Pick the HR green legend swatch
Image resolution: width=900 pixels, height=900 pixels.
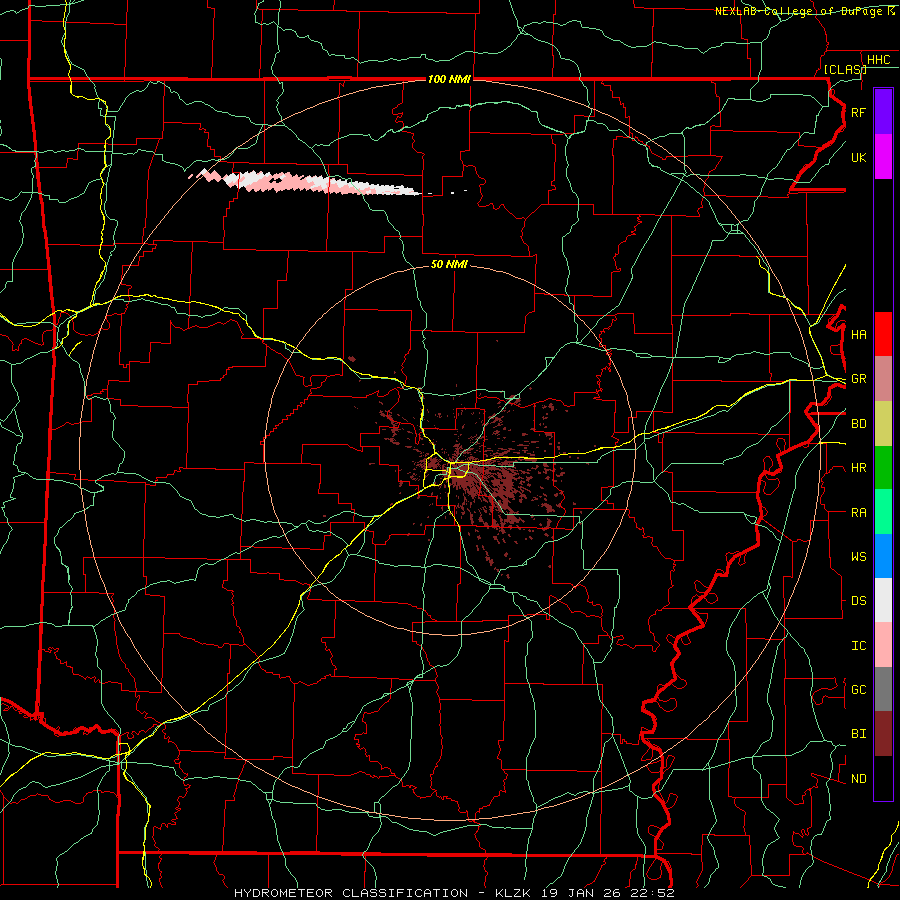coord(883,468)
